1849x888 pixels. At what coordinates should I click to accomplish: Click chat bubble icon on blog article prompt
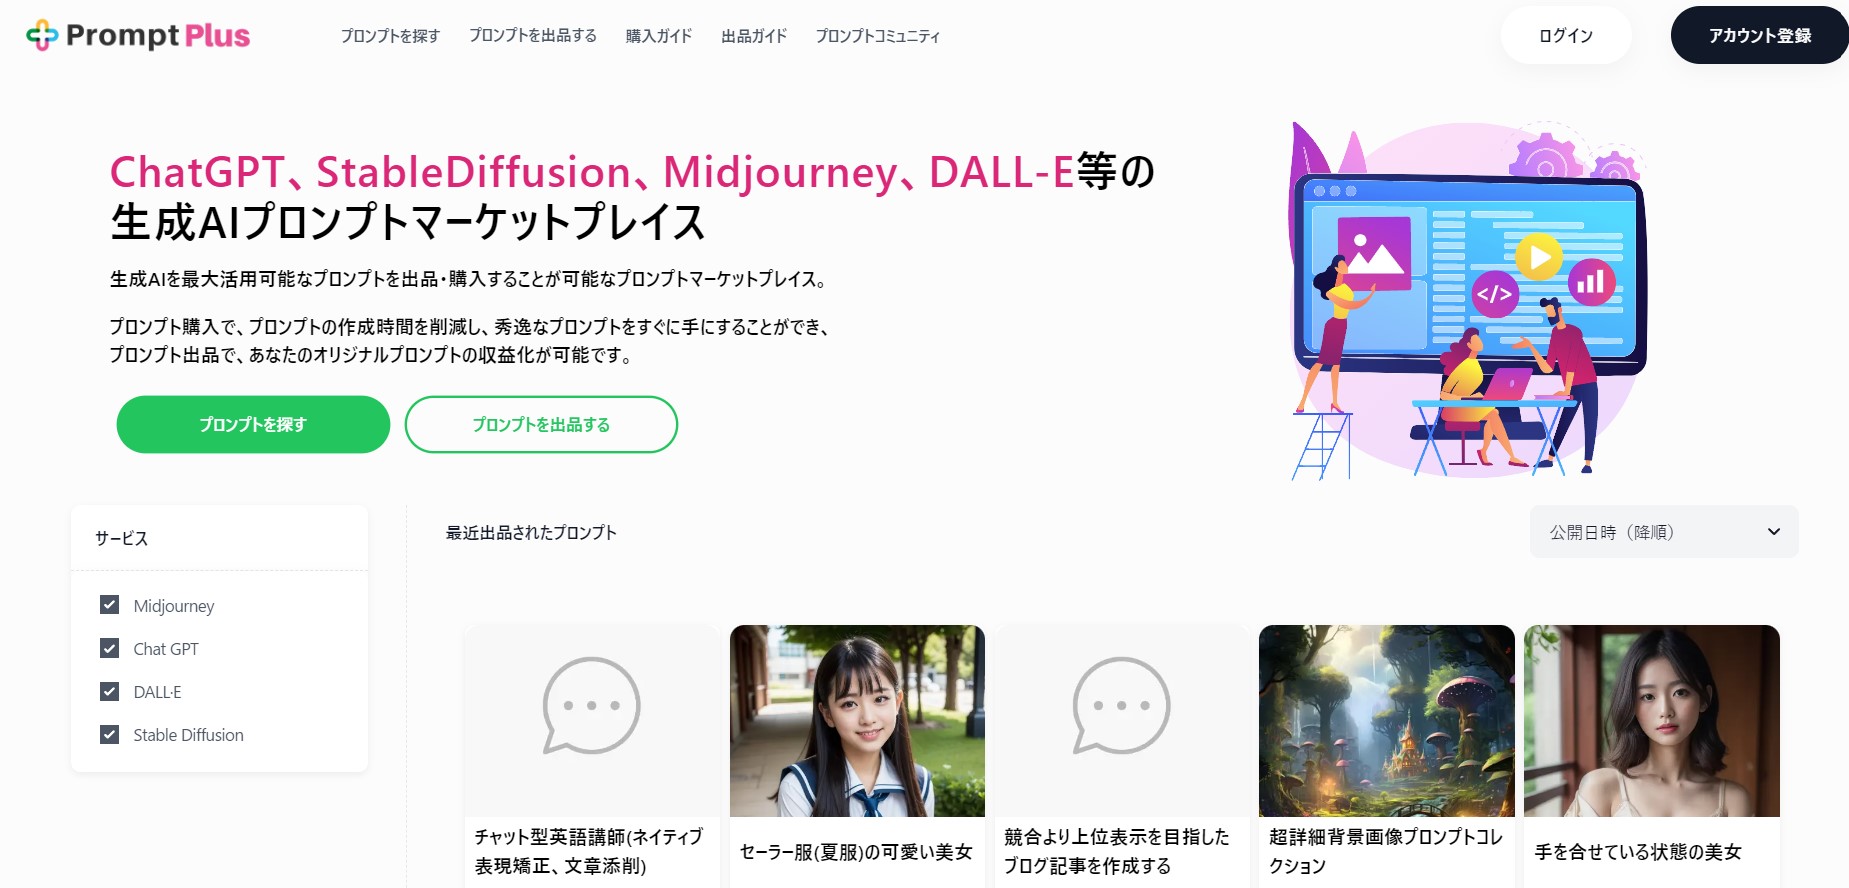(1121, 705)
